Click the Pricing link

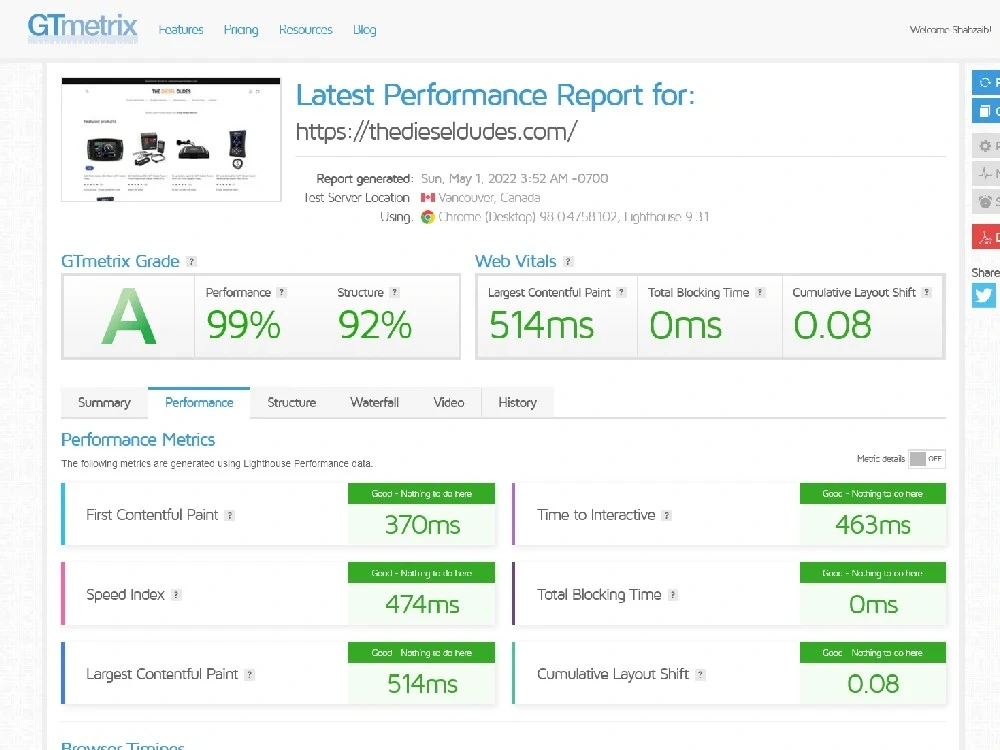pos(241,29)
